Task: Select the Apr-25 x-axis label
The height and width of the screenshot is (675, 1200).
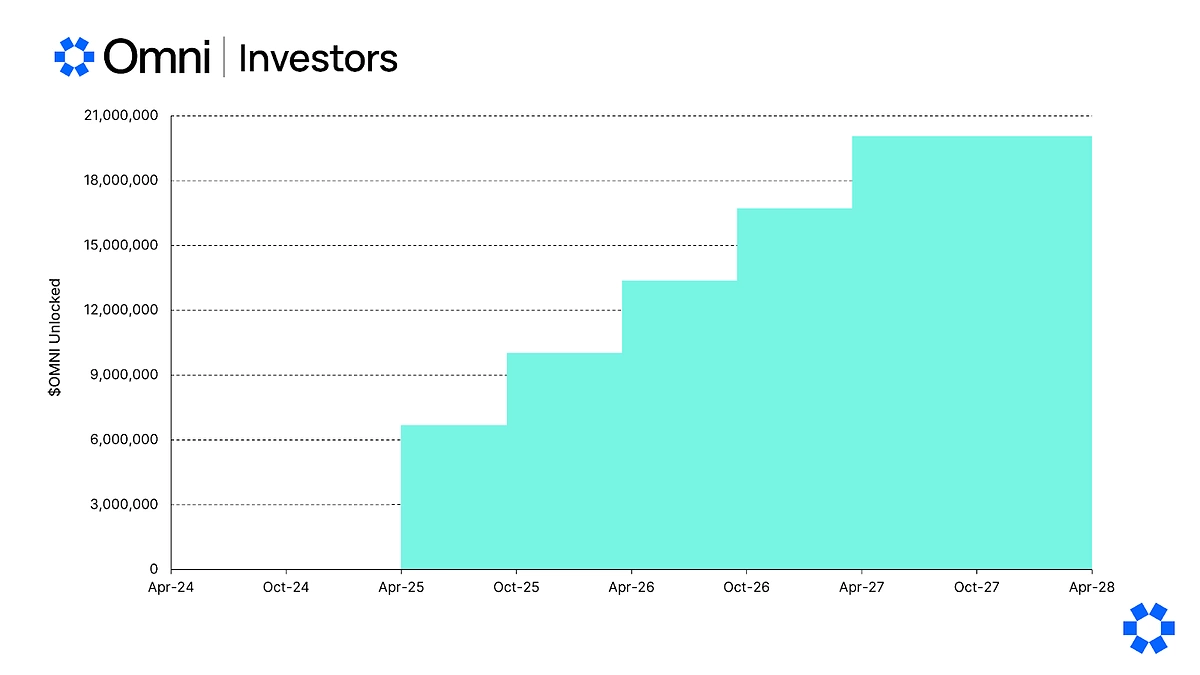Action: 401,587
